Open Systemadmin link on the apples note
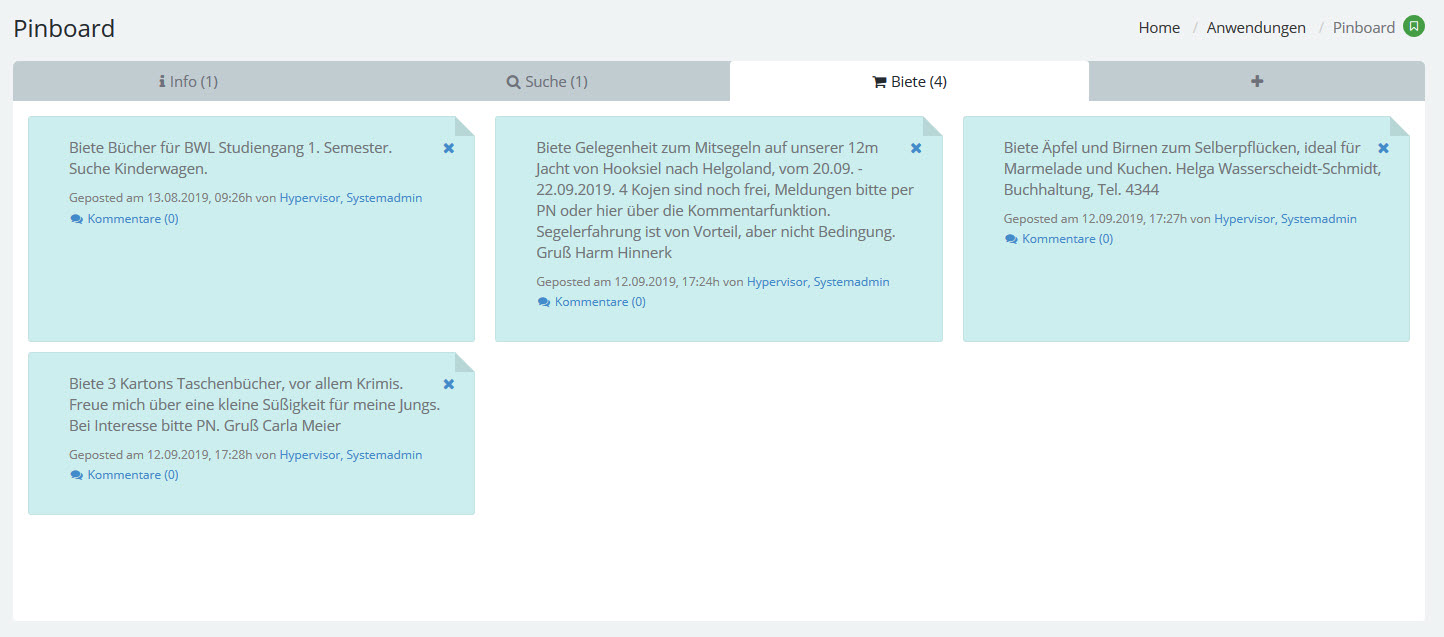The image size is (1444, 637). 1318,218
